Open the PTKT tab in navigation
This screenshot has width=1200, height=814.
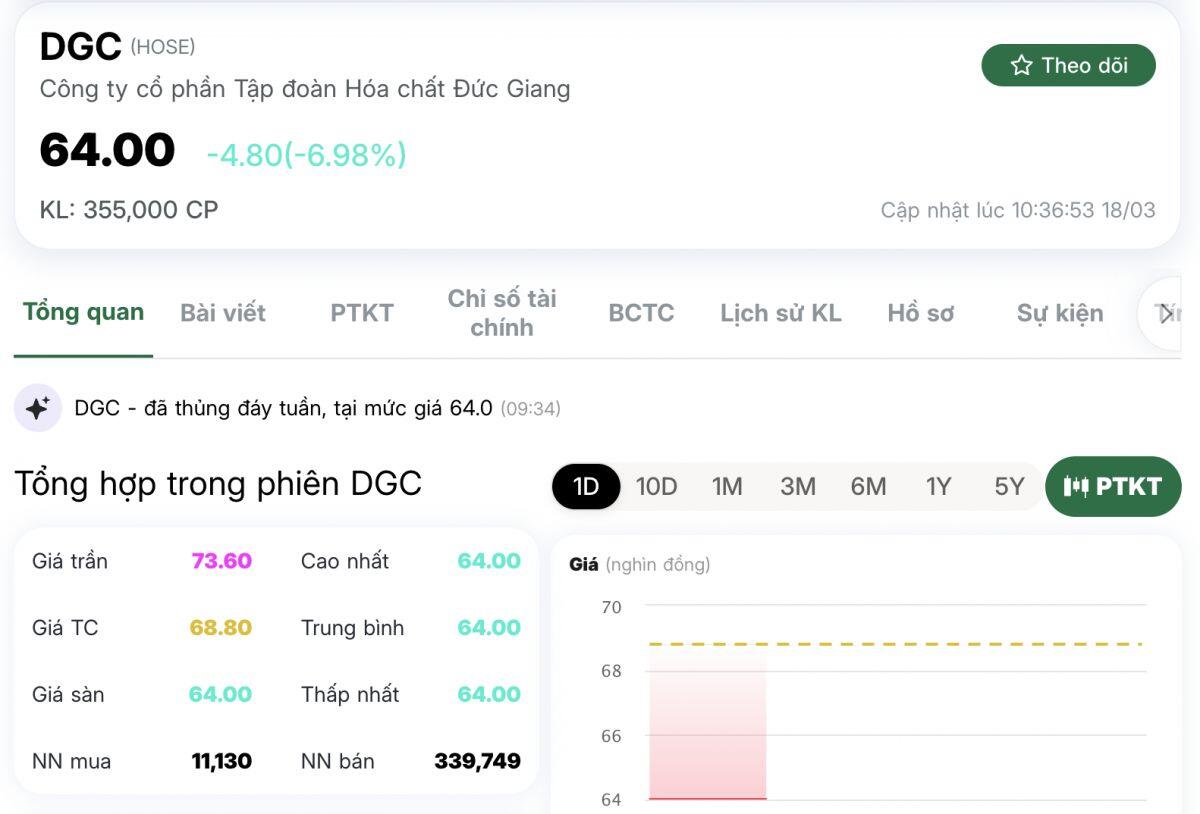[x=362, y=313]
